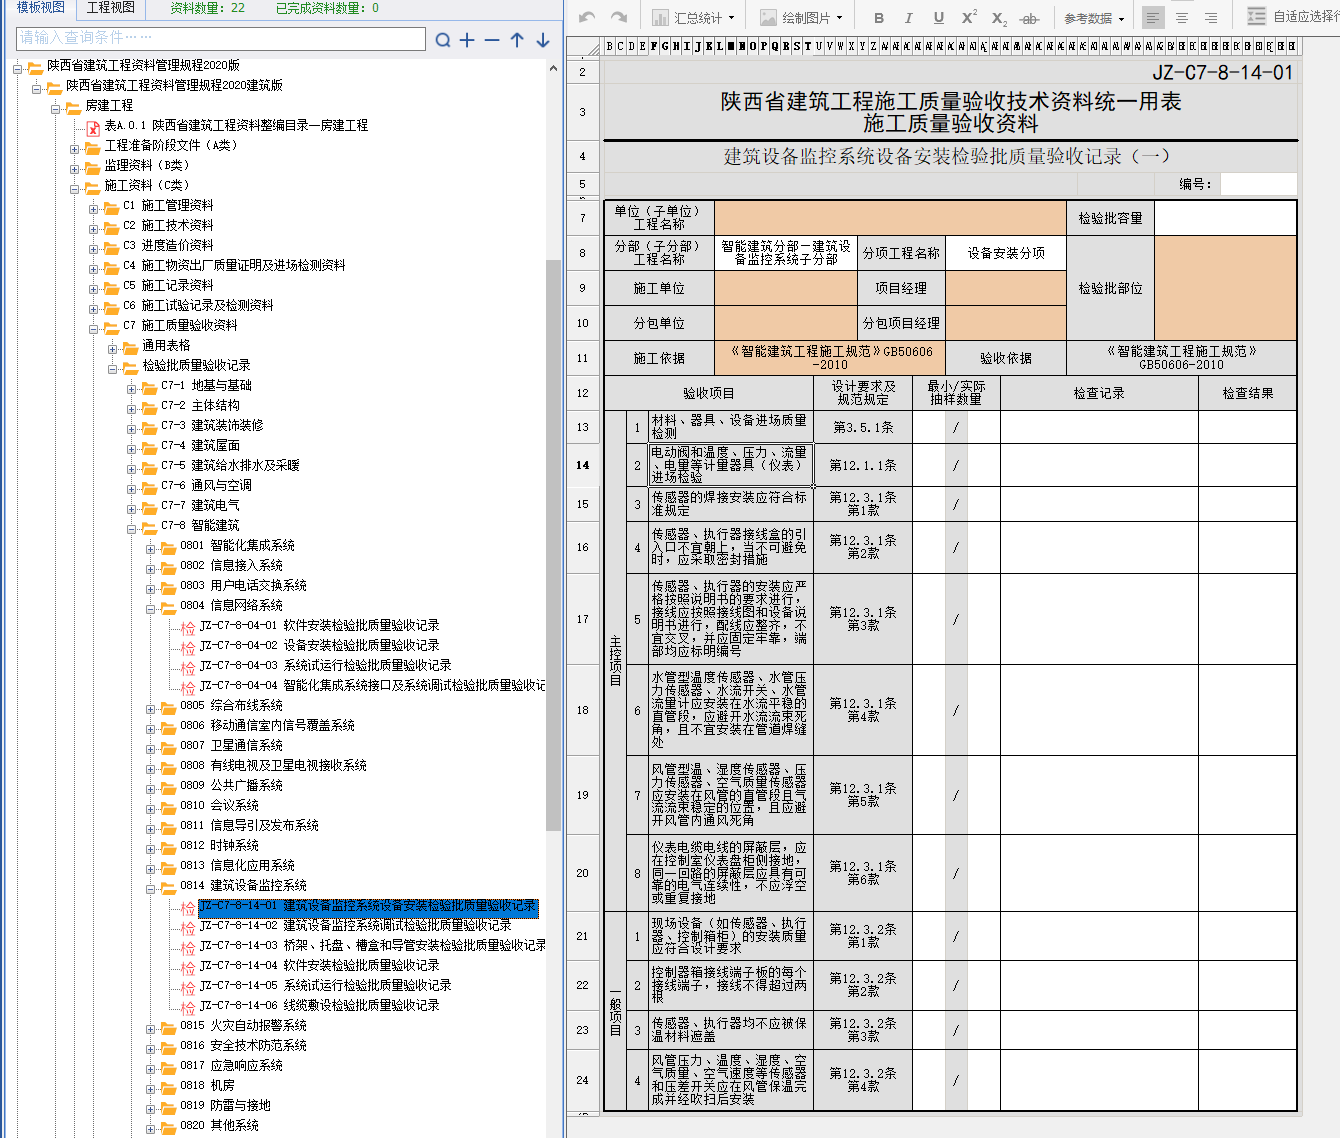Viewport: 1340px width, 1138px height.
Task: Select 0815 火灾自动报警系统 folder
Action: pyautogui.click(x=243, y=1026)
